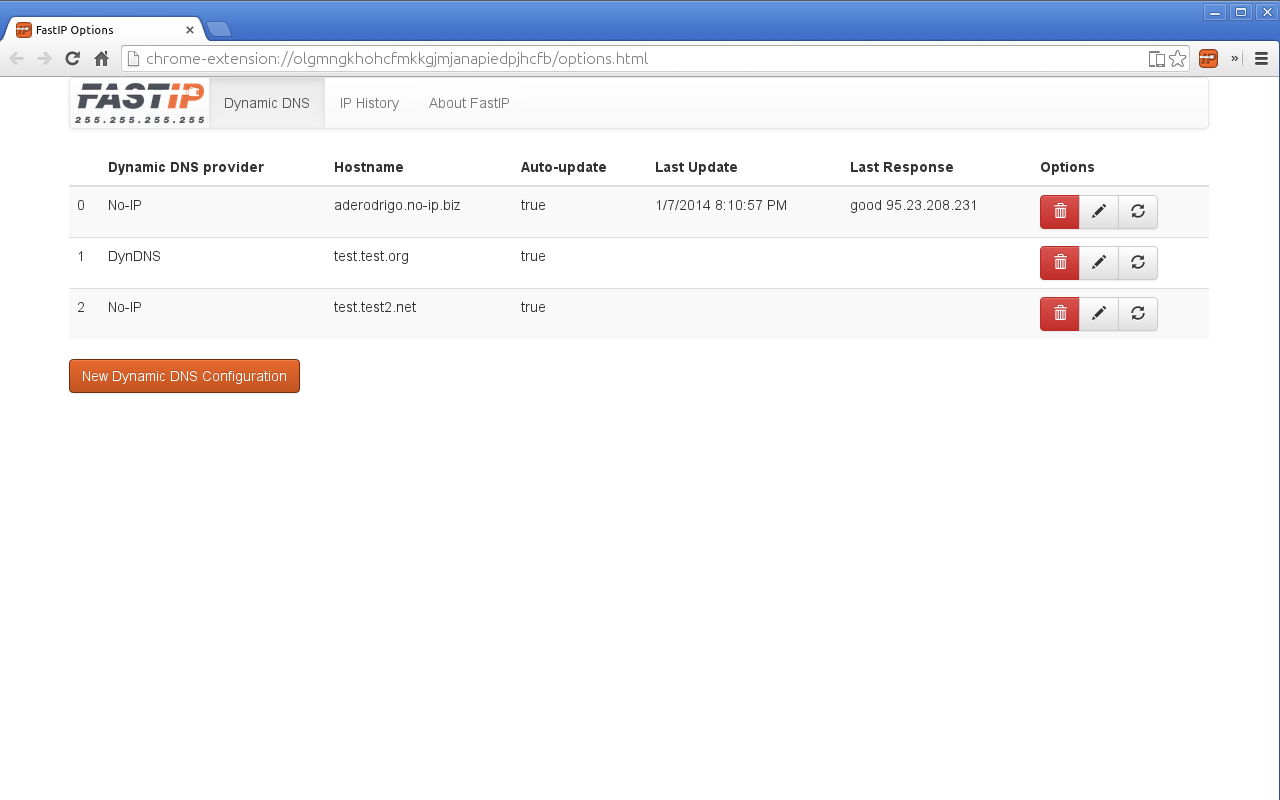
Task: Click the Dynamic DNS provider column header
Action: tap(186, 167)
